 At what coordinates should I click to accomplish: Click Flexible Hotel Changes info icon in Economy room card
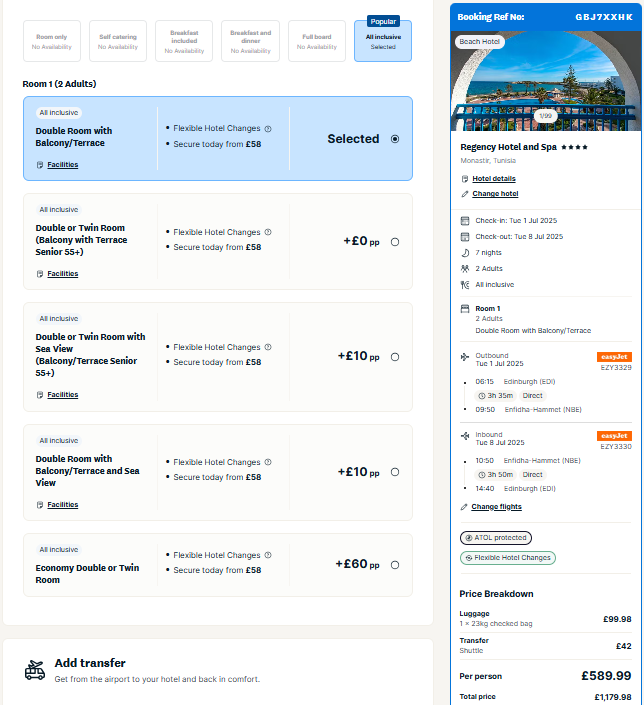click(268, 555)
